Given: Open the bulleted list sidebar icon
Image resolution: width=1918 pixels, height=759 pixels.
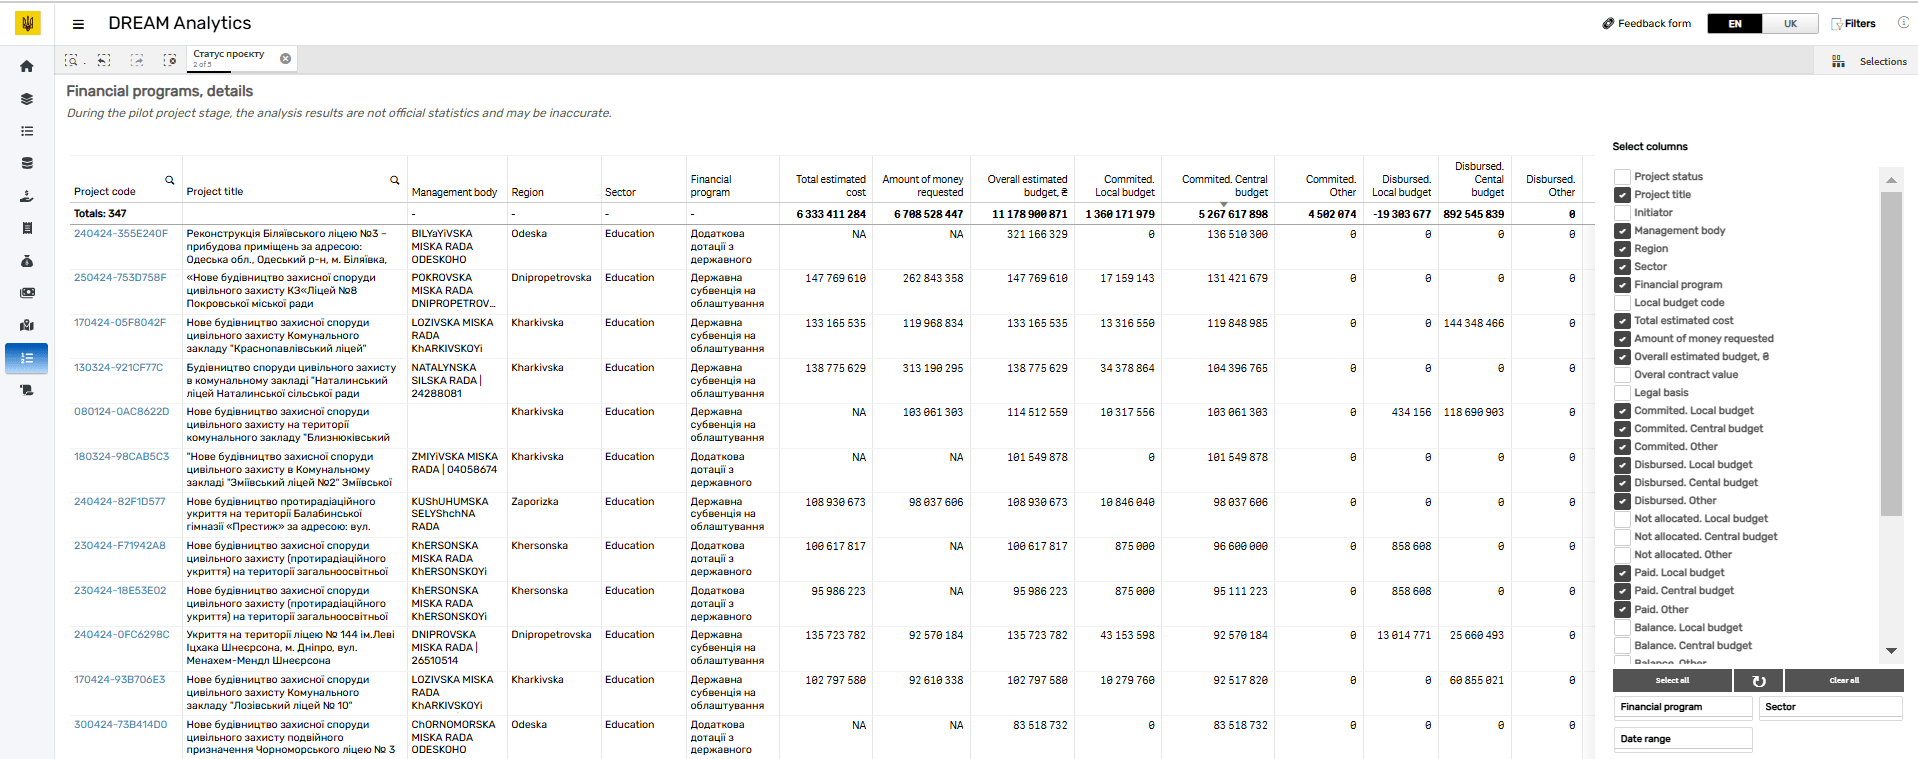Looking at the screenshot, I should (27, 131).
